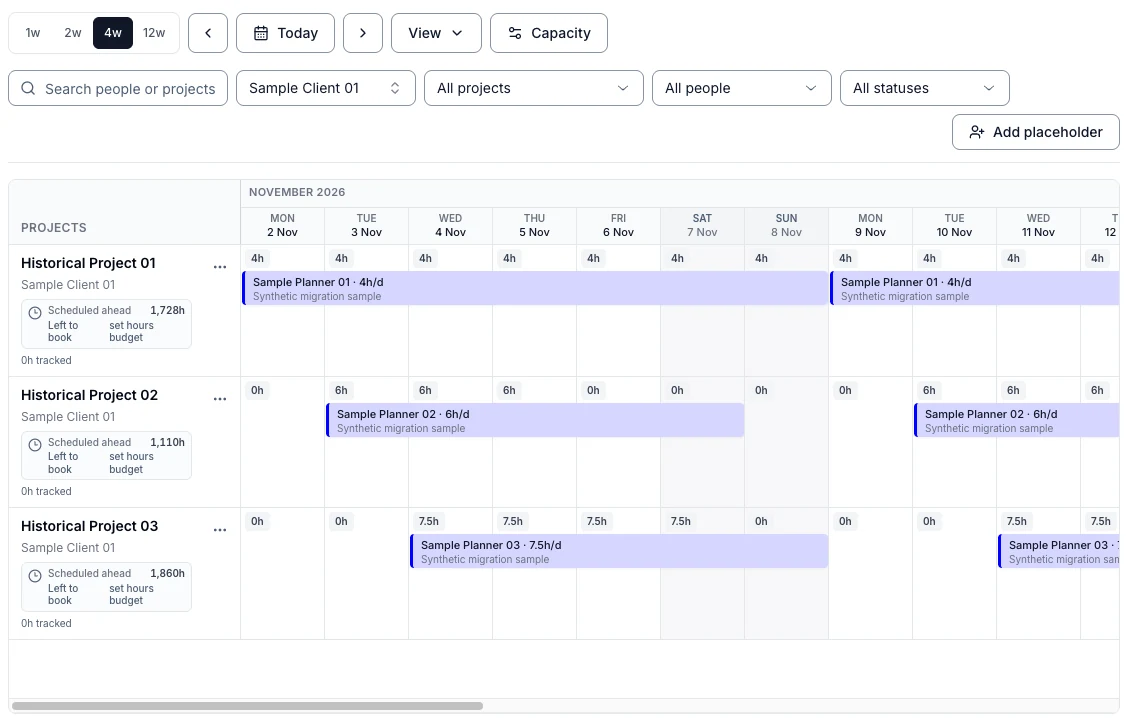This screenshot has height=718, width=1128.
Task: Select Sample Planner 02 booking starting 10 Nov
Action: click(1016, 420)
